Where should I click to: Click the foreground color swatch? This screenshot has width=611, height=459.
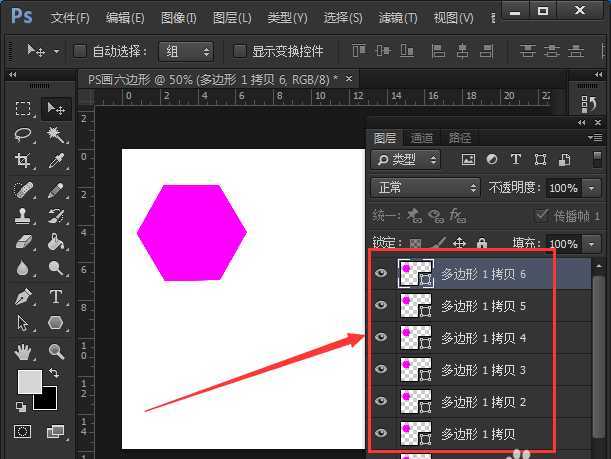29,381
